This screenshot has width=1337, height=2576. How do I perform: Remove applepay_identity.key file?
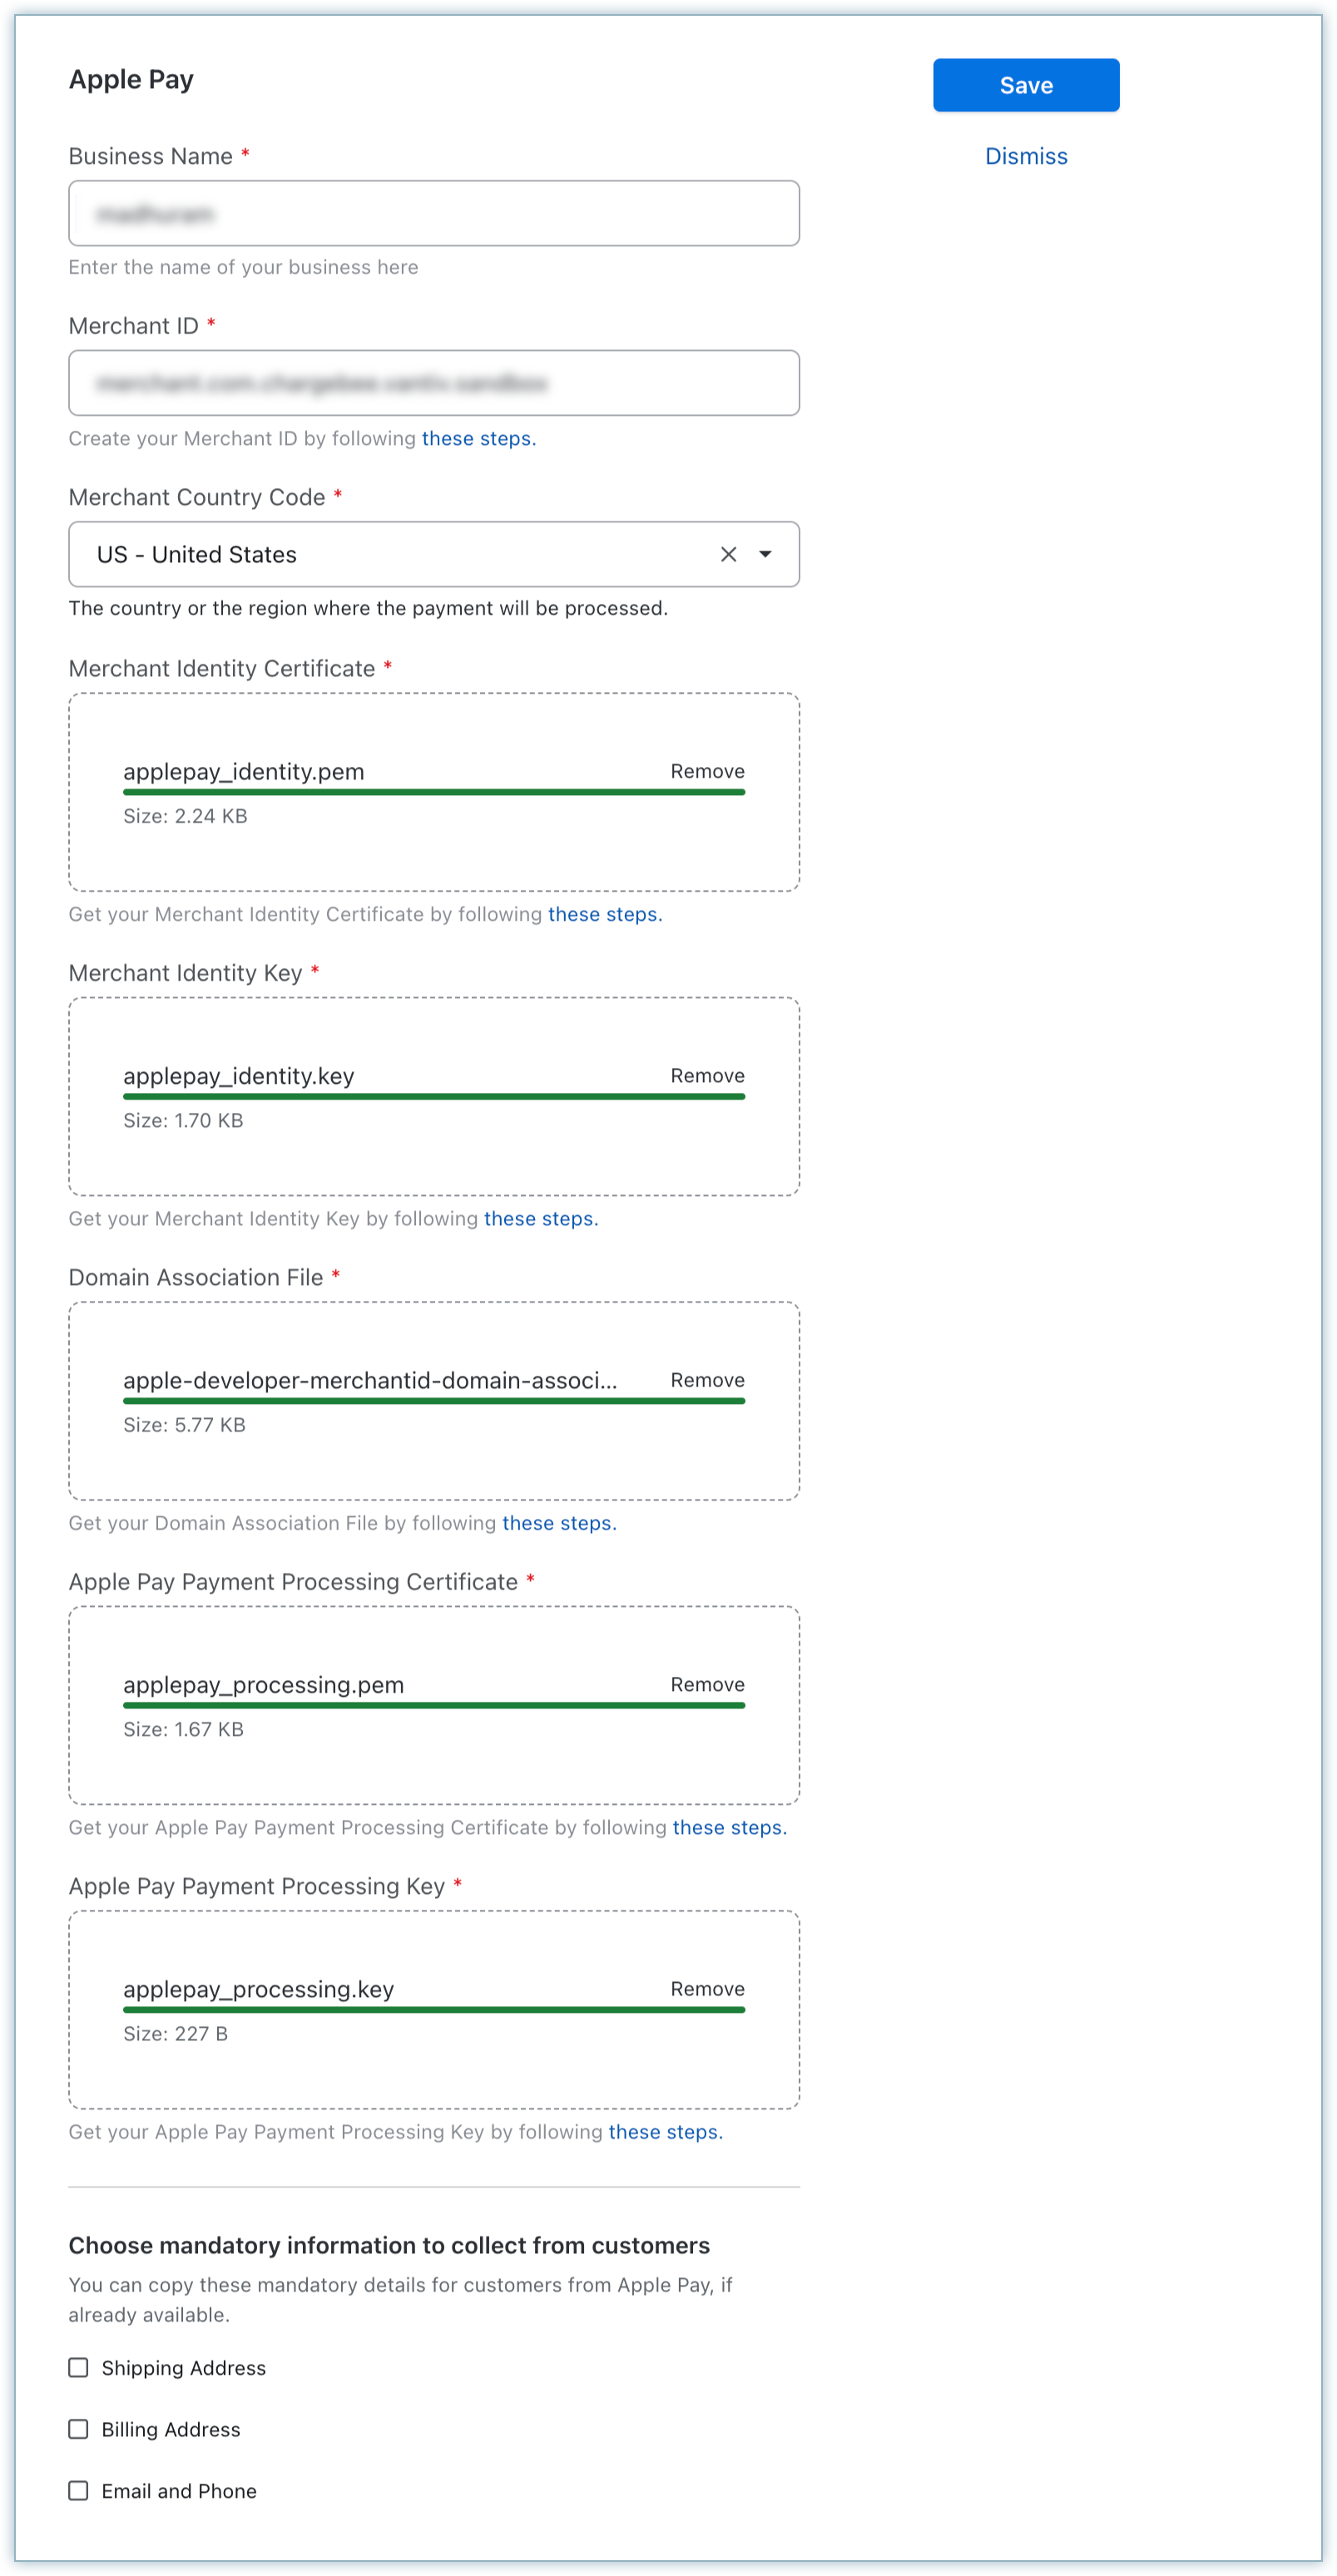coord(707,1075)
